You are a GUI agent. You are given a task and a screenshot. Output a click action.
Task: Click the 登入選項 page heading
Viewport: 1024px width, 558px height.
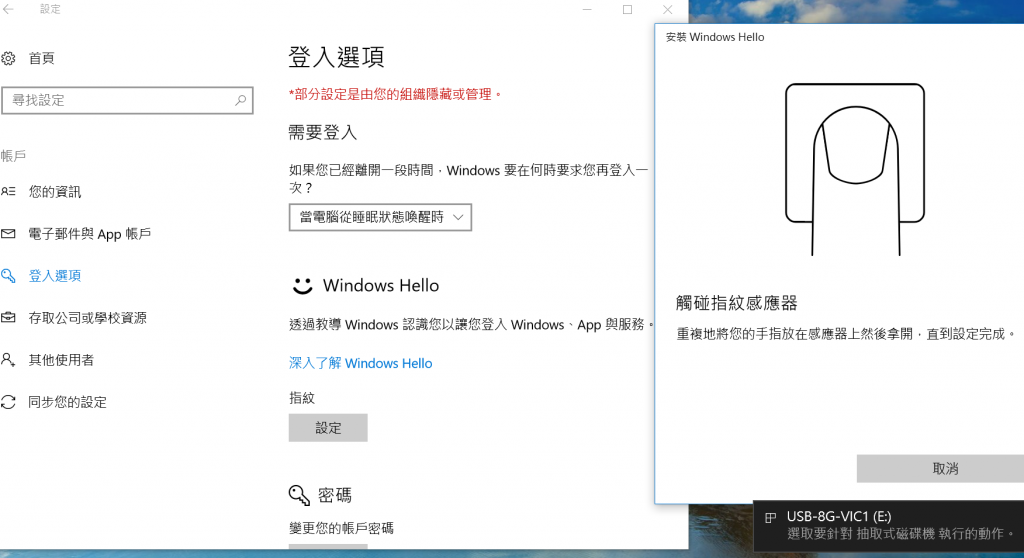pos(336,57)
